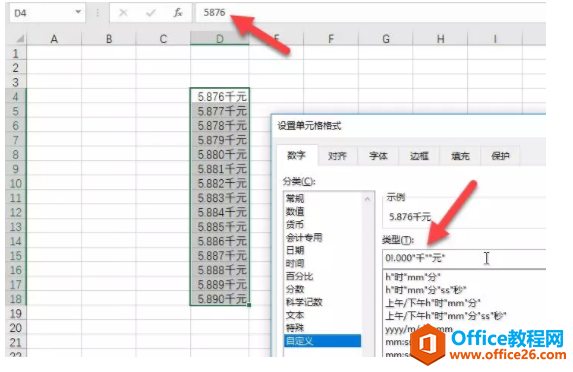The height and width of the screenshot is (372, 573).
Task: Select 自定义 category
Action: click(322, 341)
